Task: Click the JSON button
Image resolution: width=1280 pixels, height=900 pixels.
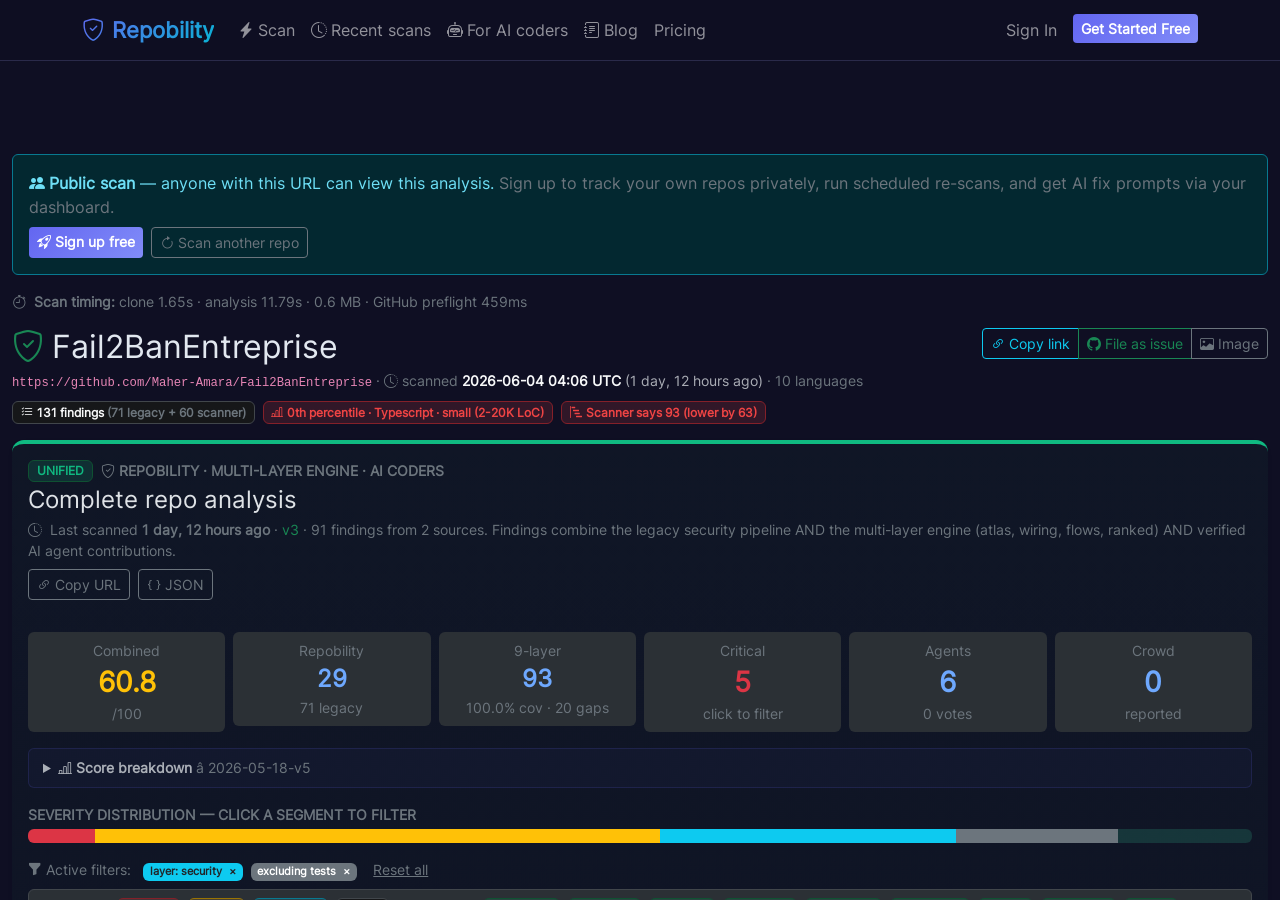Action: coord(175,584)
